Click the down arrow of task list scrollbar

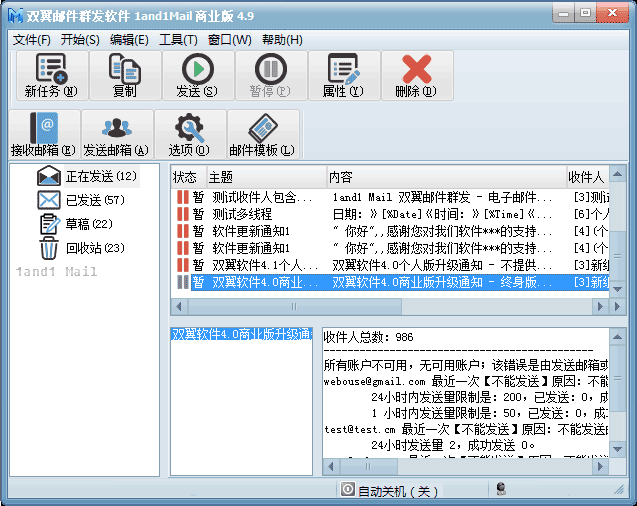(618, 289)
